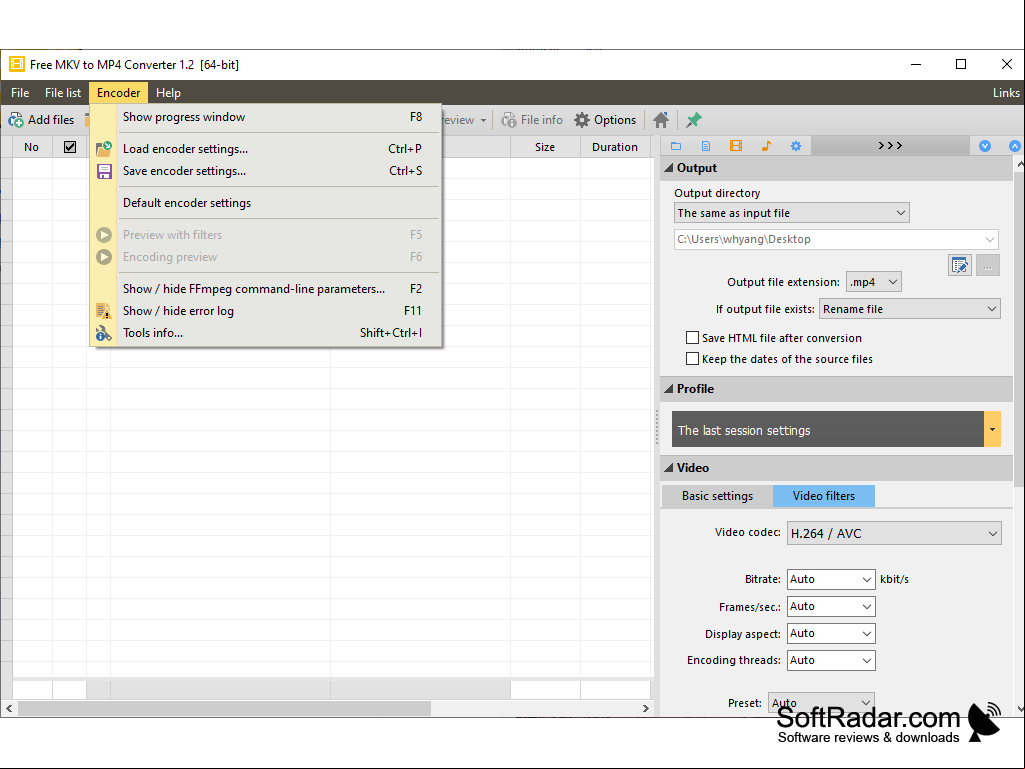Click the horizontal scrollbar right arrow
Screen dimensions: 1025x769
[645, 708]
